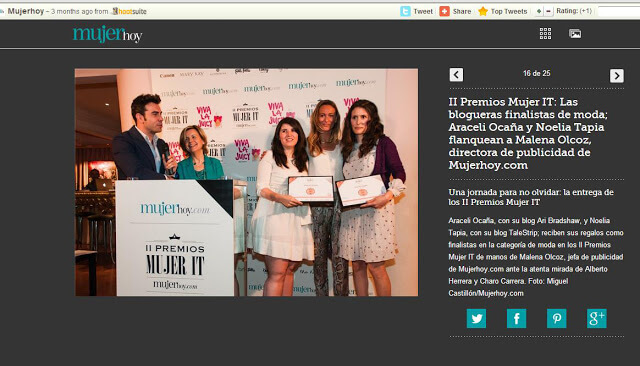Open the photo gallery view icon
This screenshot has width=640, height=366.
[575, 33]
